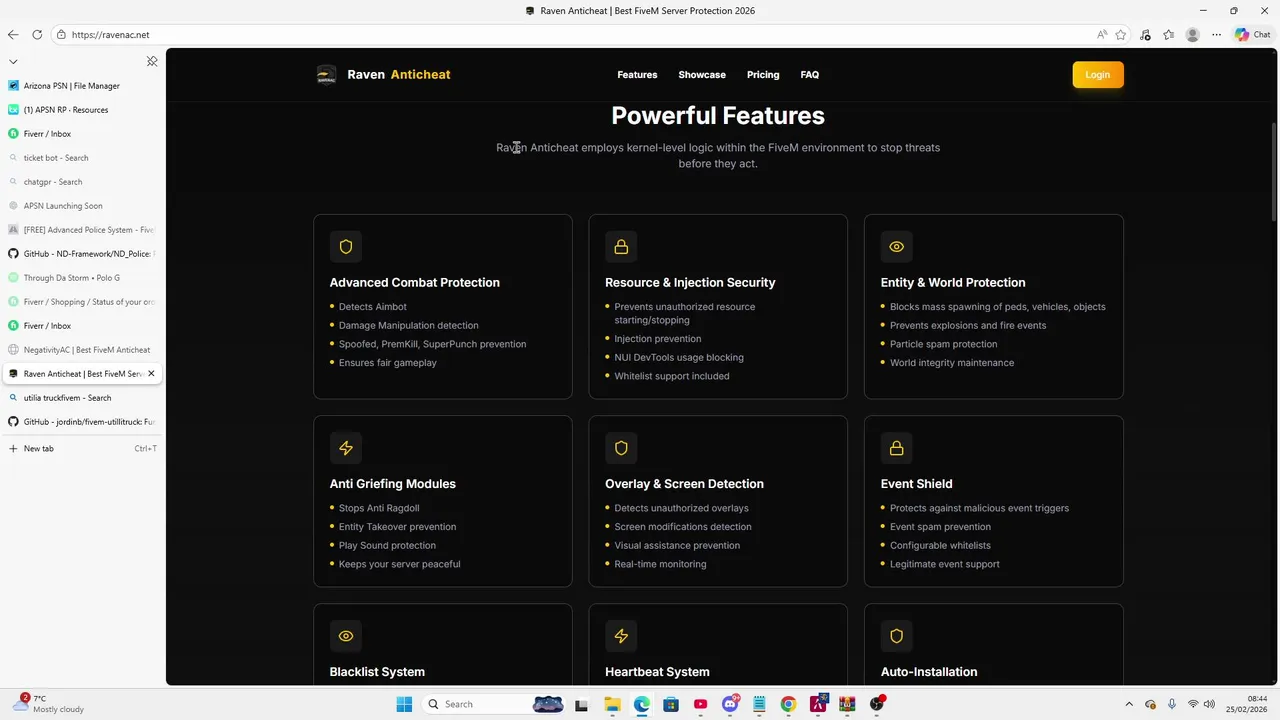Open the Settings and more ellipsis menu
The width and height of the screenshot is (1280, 720).
1216,34
